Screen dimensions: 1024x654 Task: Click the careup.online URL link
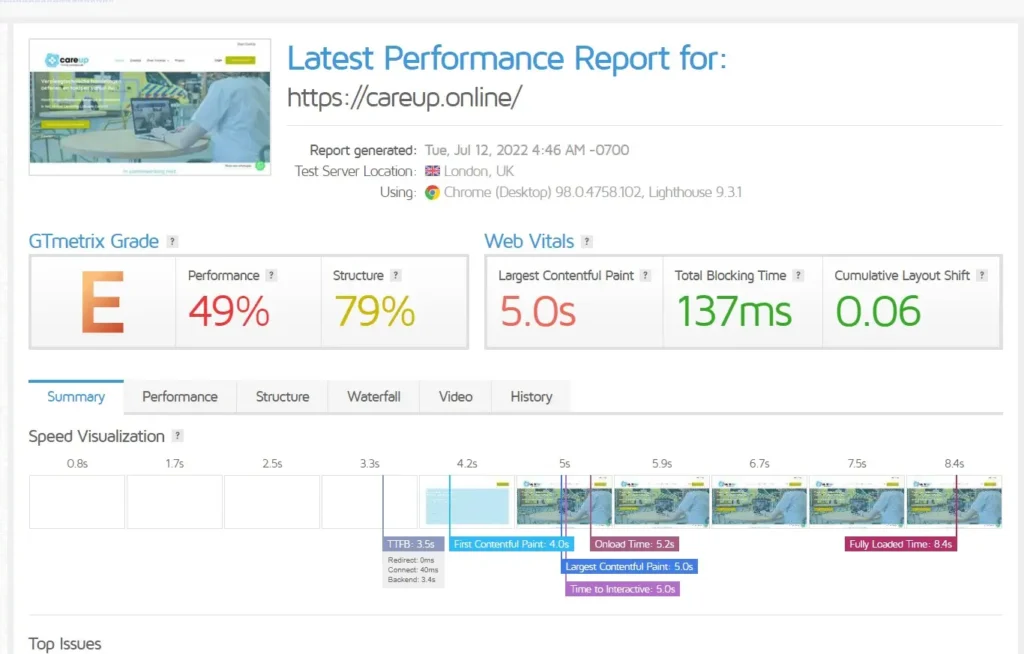(405, 97)
